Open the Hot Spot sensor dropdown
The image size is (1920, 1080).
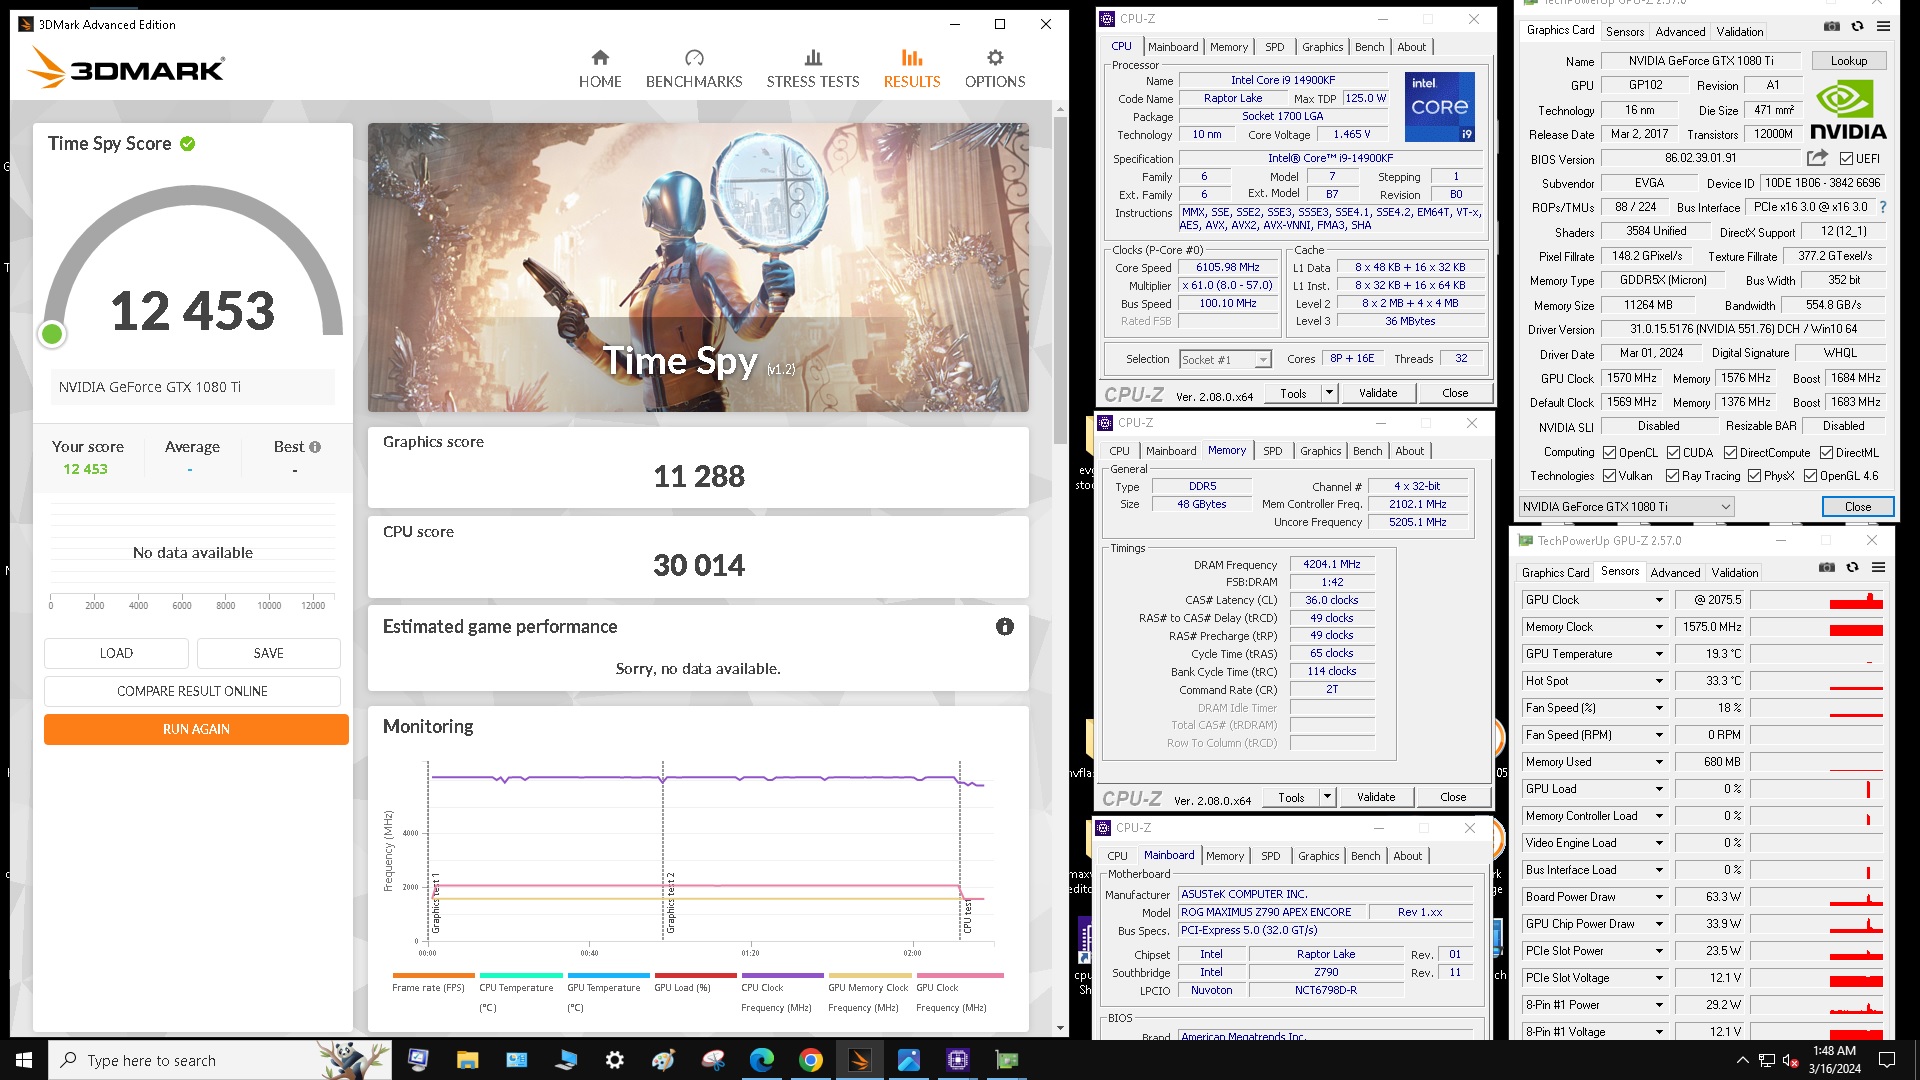1659,681
